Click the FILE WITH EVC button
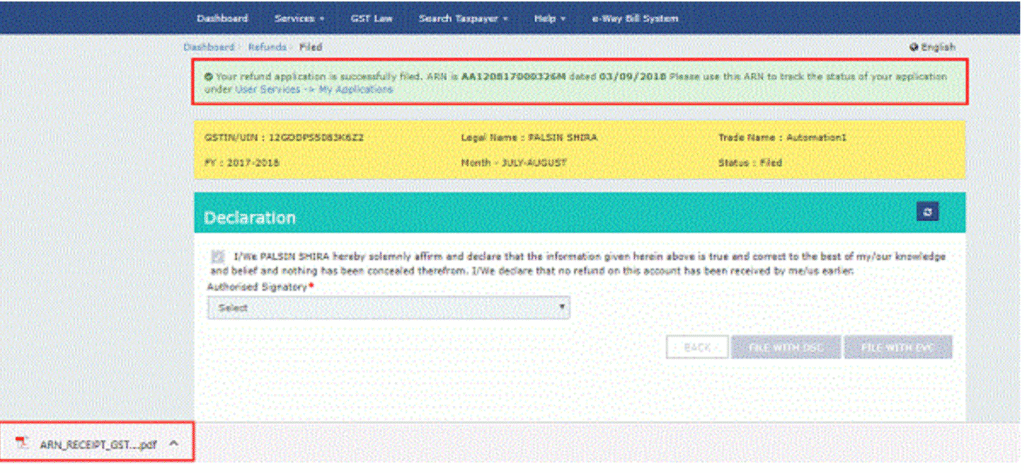The image size is (1024, 473). pos(898,347)
